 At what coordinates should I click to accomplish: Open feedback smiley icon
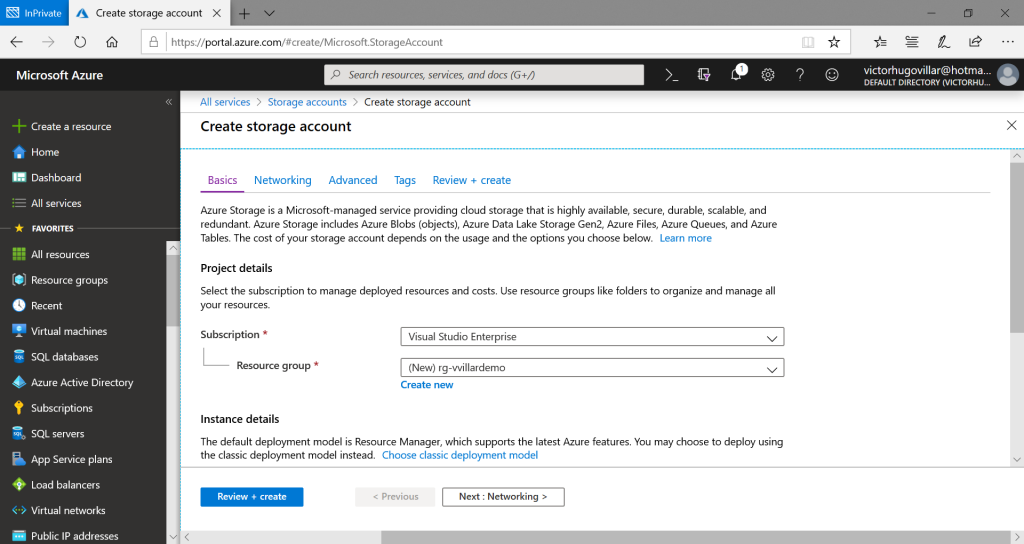click(x=831, y=75)
